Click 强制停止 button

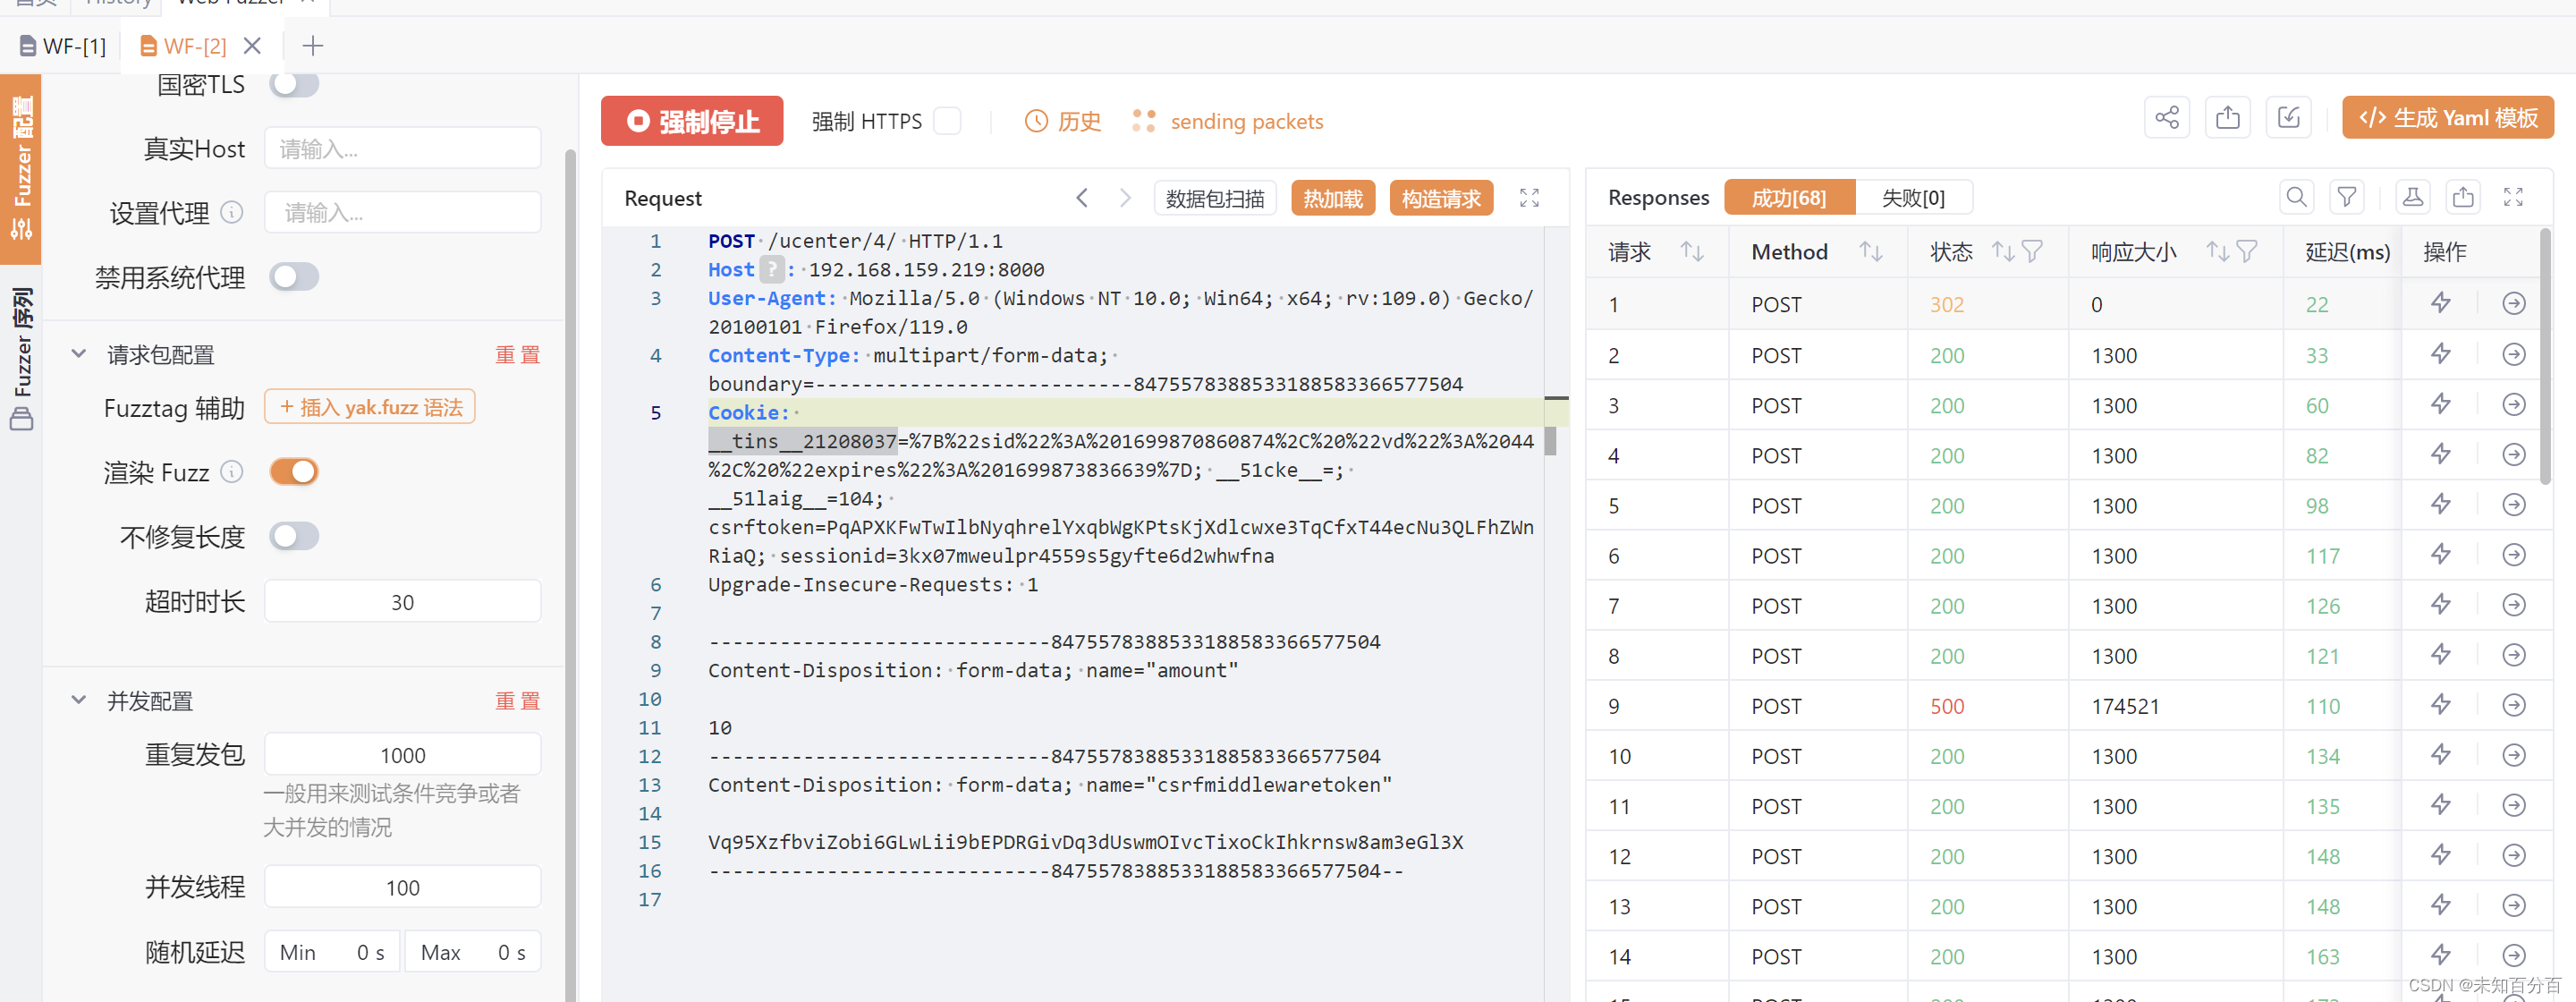692,121
